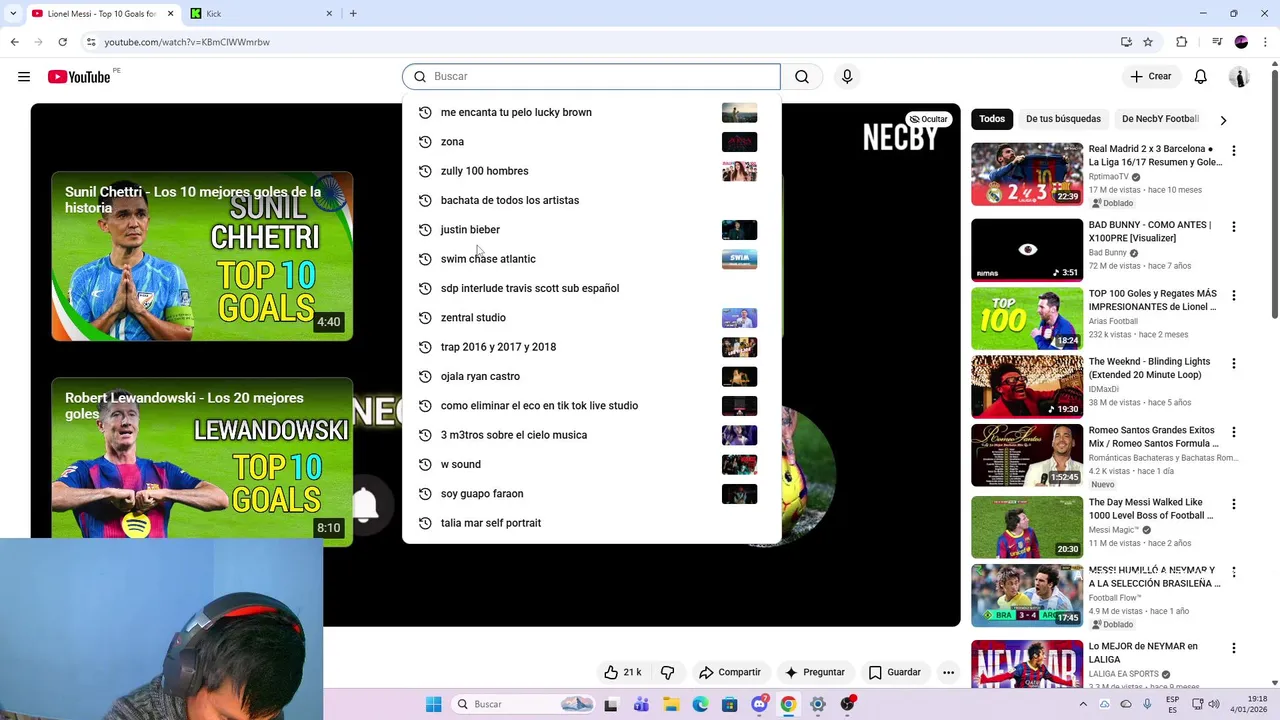Like the video with 21 k likes
This screenshot has width=1280, height=720.
[622, 672]
